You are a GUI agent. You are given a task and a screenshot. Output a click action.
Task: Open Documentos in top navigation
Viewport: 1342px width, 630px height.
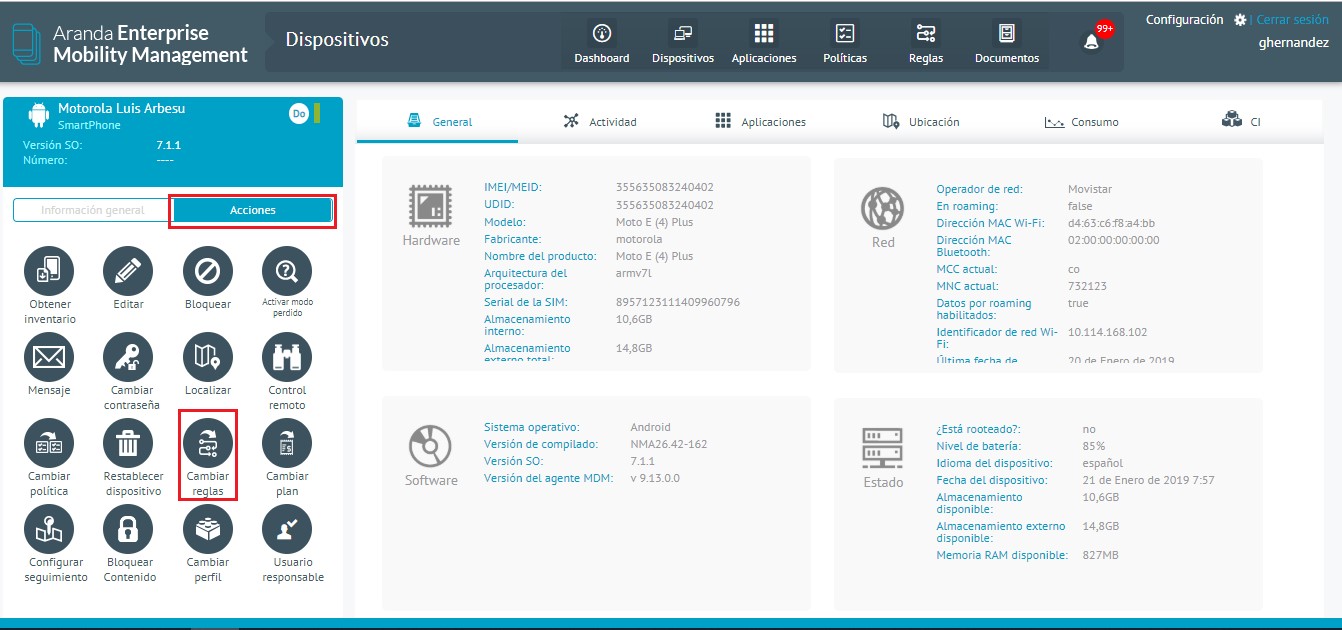click(x=1007, y=43)
